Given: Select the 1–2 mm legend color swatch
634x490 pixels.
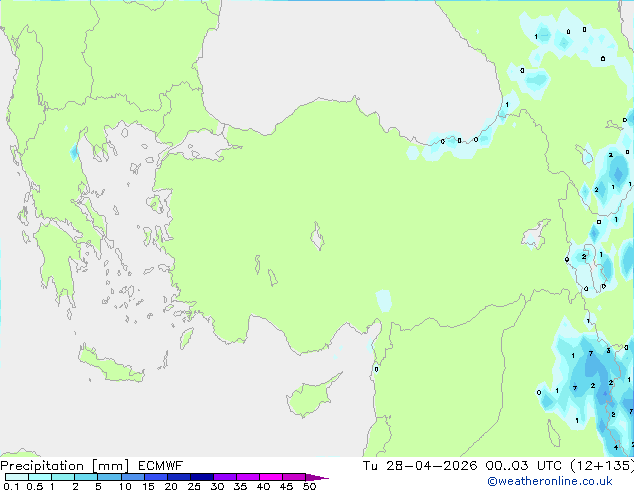Looking at the screenshot, I should tap(63, 477).
